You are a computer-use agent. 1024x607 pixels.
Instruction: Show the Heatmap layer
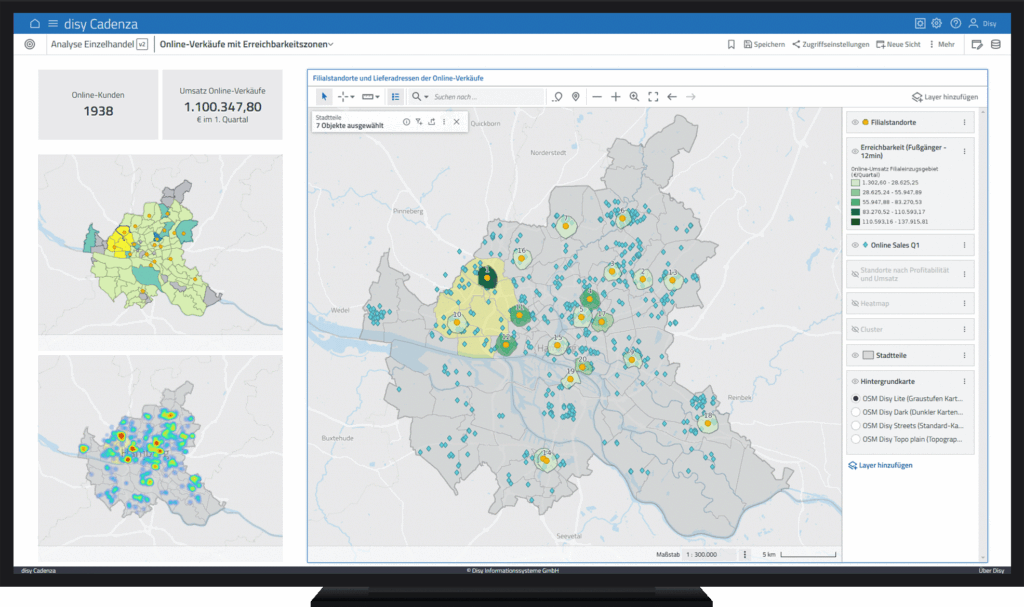[x=855, y=301]
